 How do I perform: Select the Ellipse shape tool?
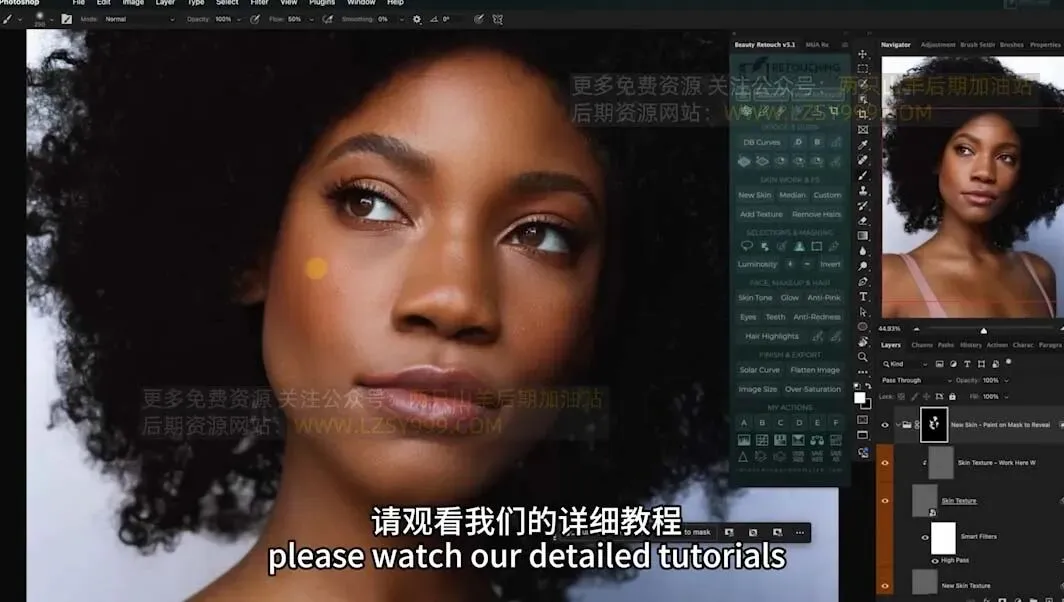click(x=862, y=326)
